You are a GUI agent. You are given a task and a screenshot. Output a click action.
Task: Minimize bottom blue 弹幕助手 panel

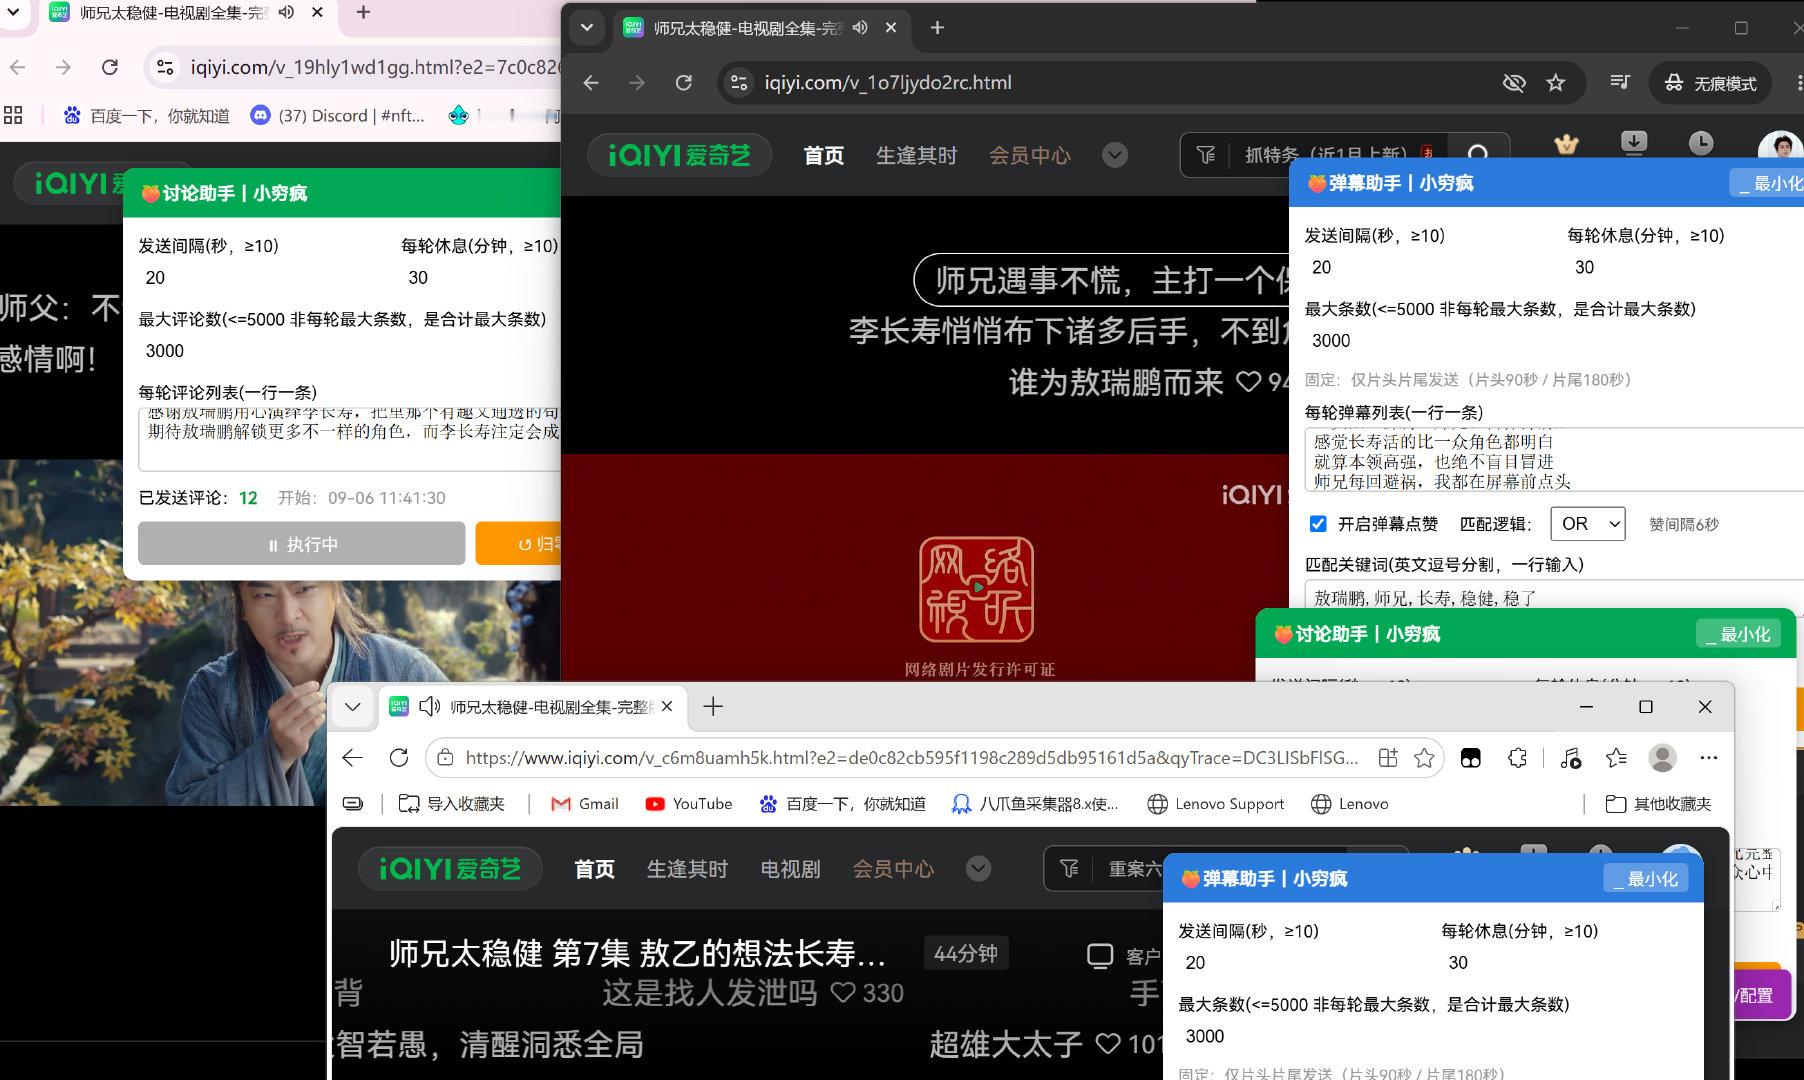pyautogui.click(x=1646, y=879)
